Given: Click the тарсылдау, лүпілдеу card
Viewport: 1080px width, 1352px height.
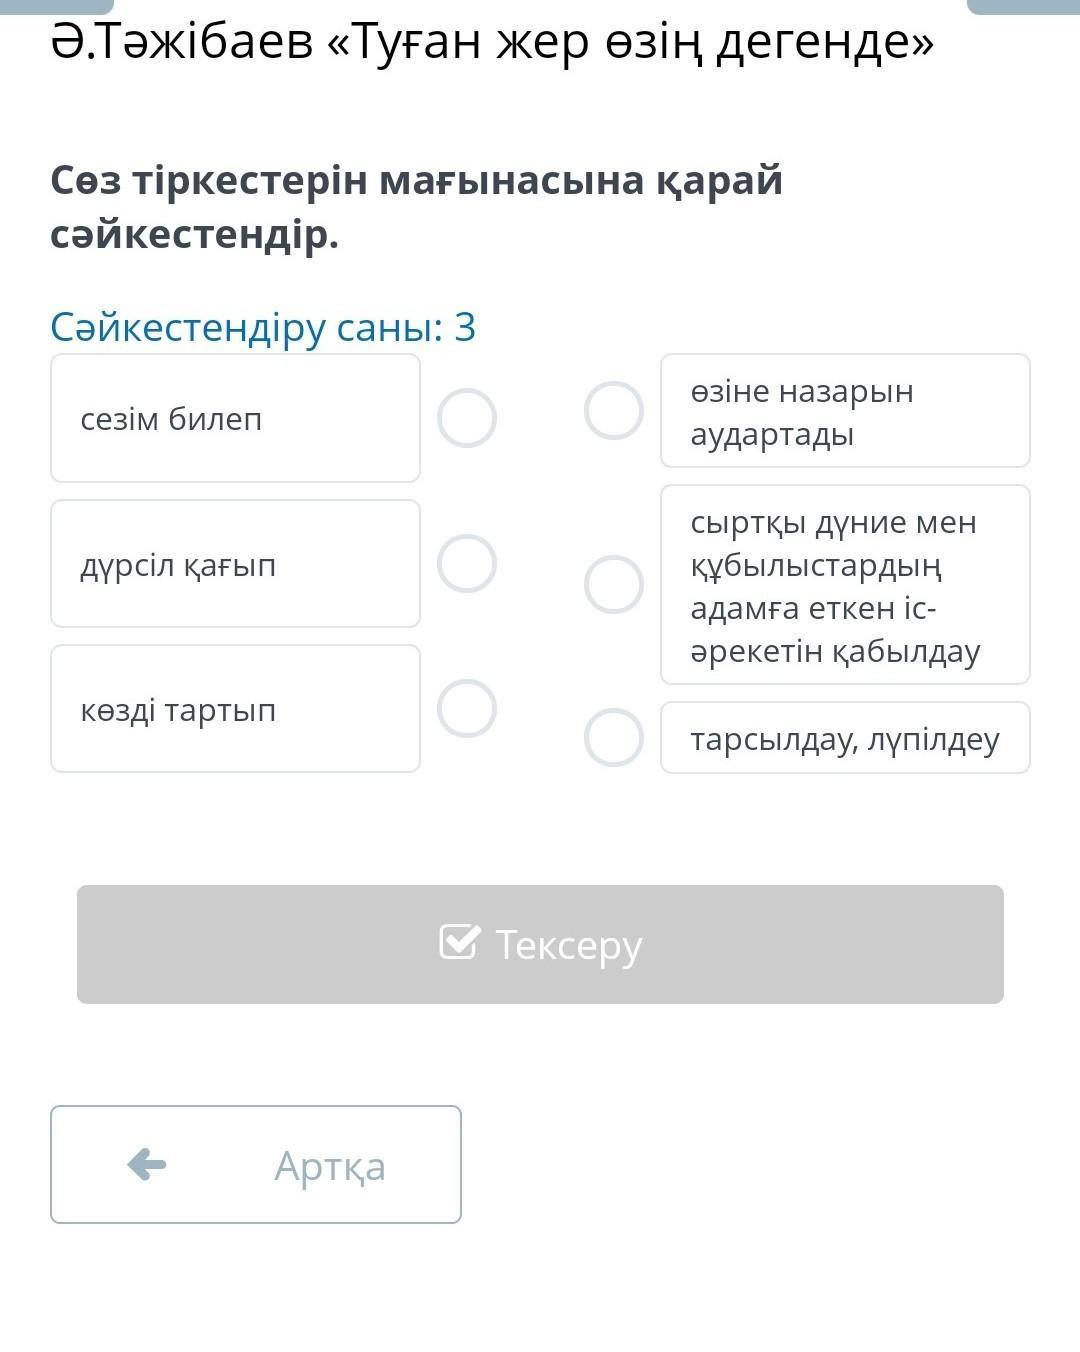Looking at the screenshot, I should tap(845, 738).
